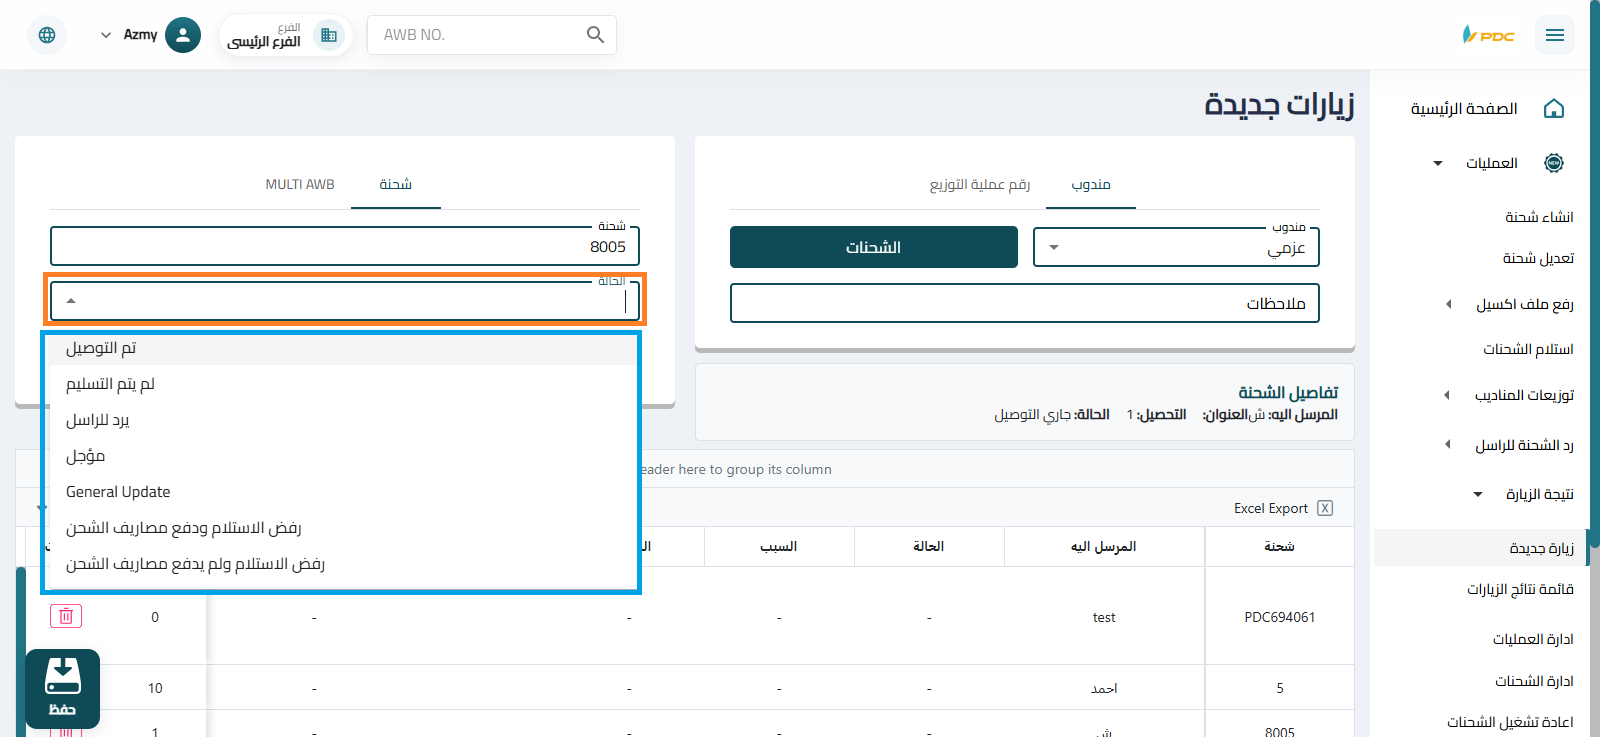The image size is (1600, 737).
Task: Collapse the الحالة status dropdown
Action: point(71,301)
